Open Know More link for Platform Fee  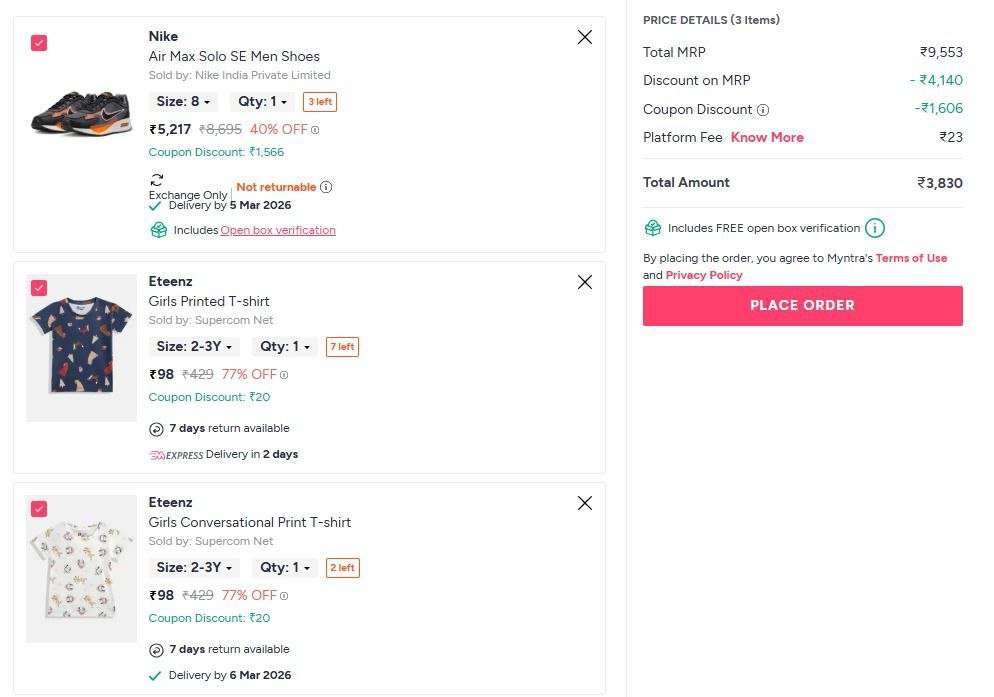click(767, 138)
